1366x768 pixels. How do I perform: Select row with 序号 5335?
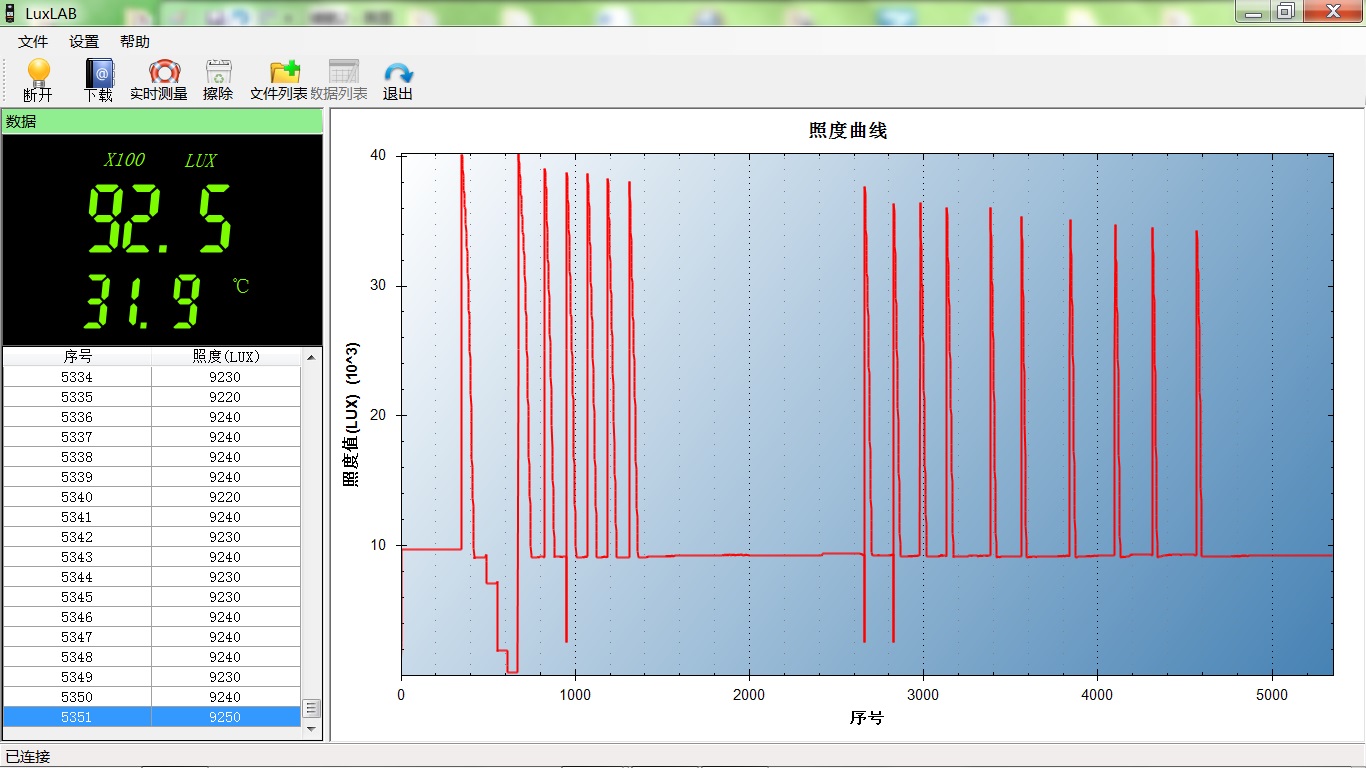[x=152, y=397]
